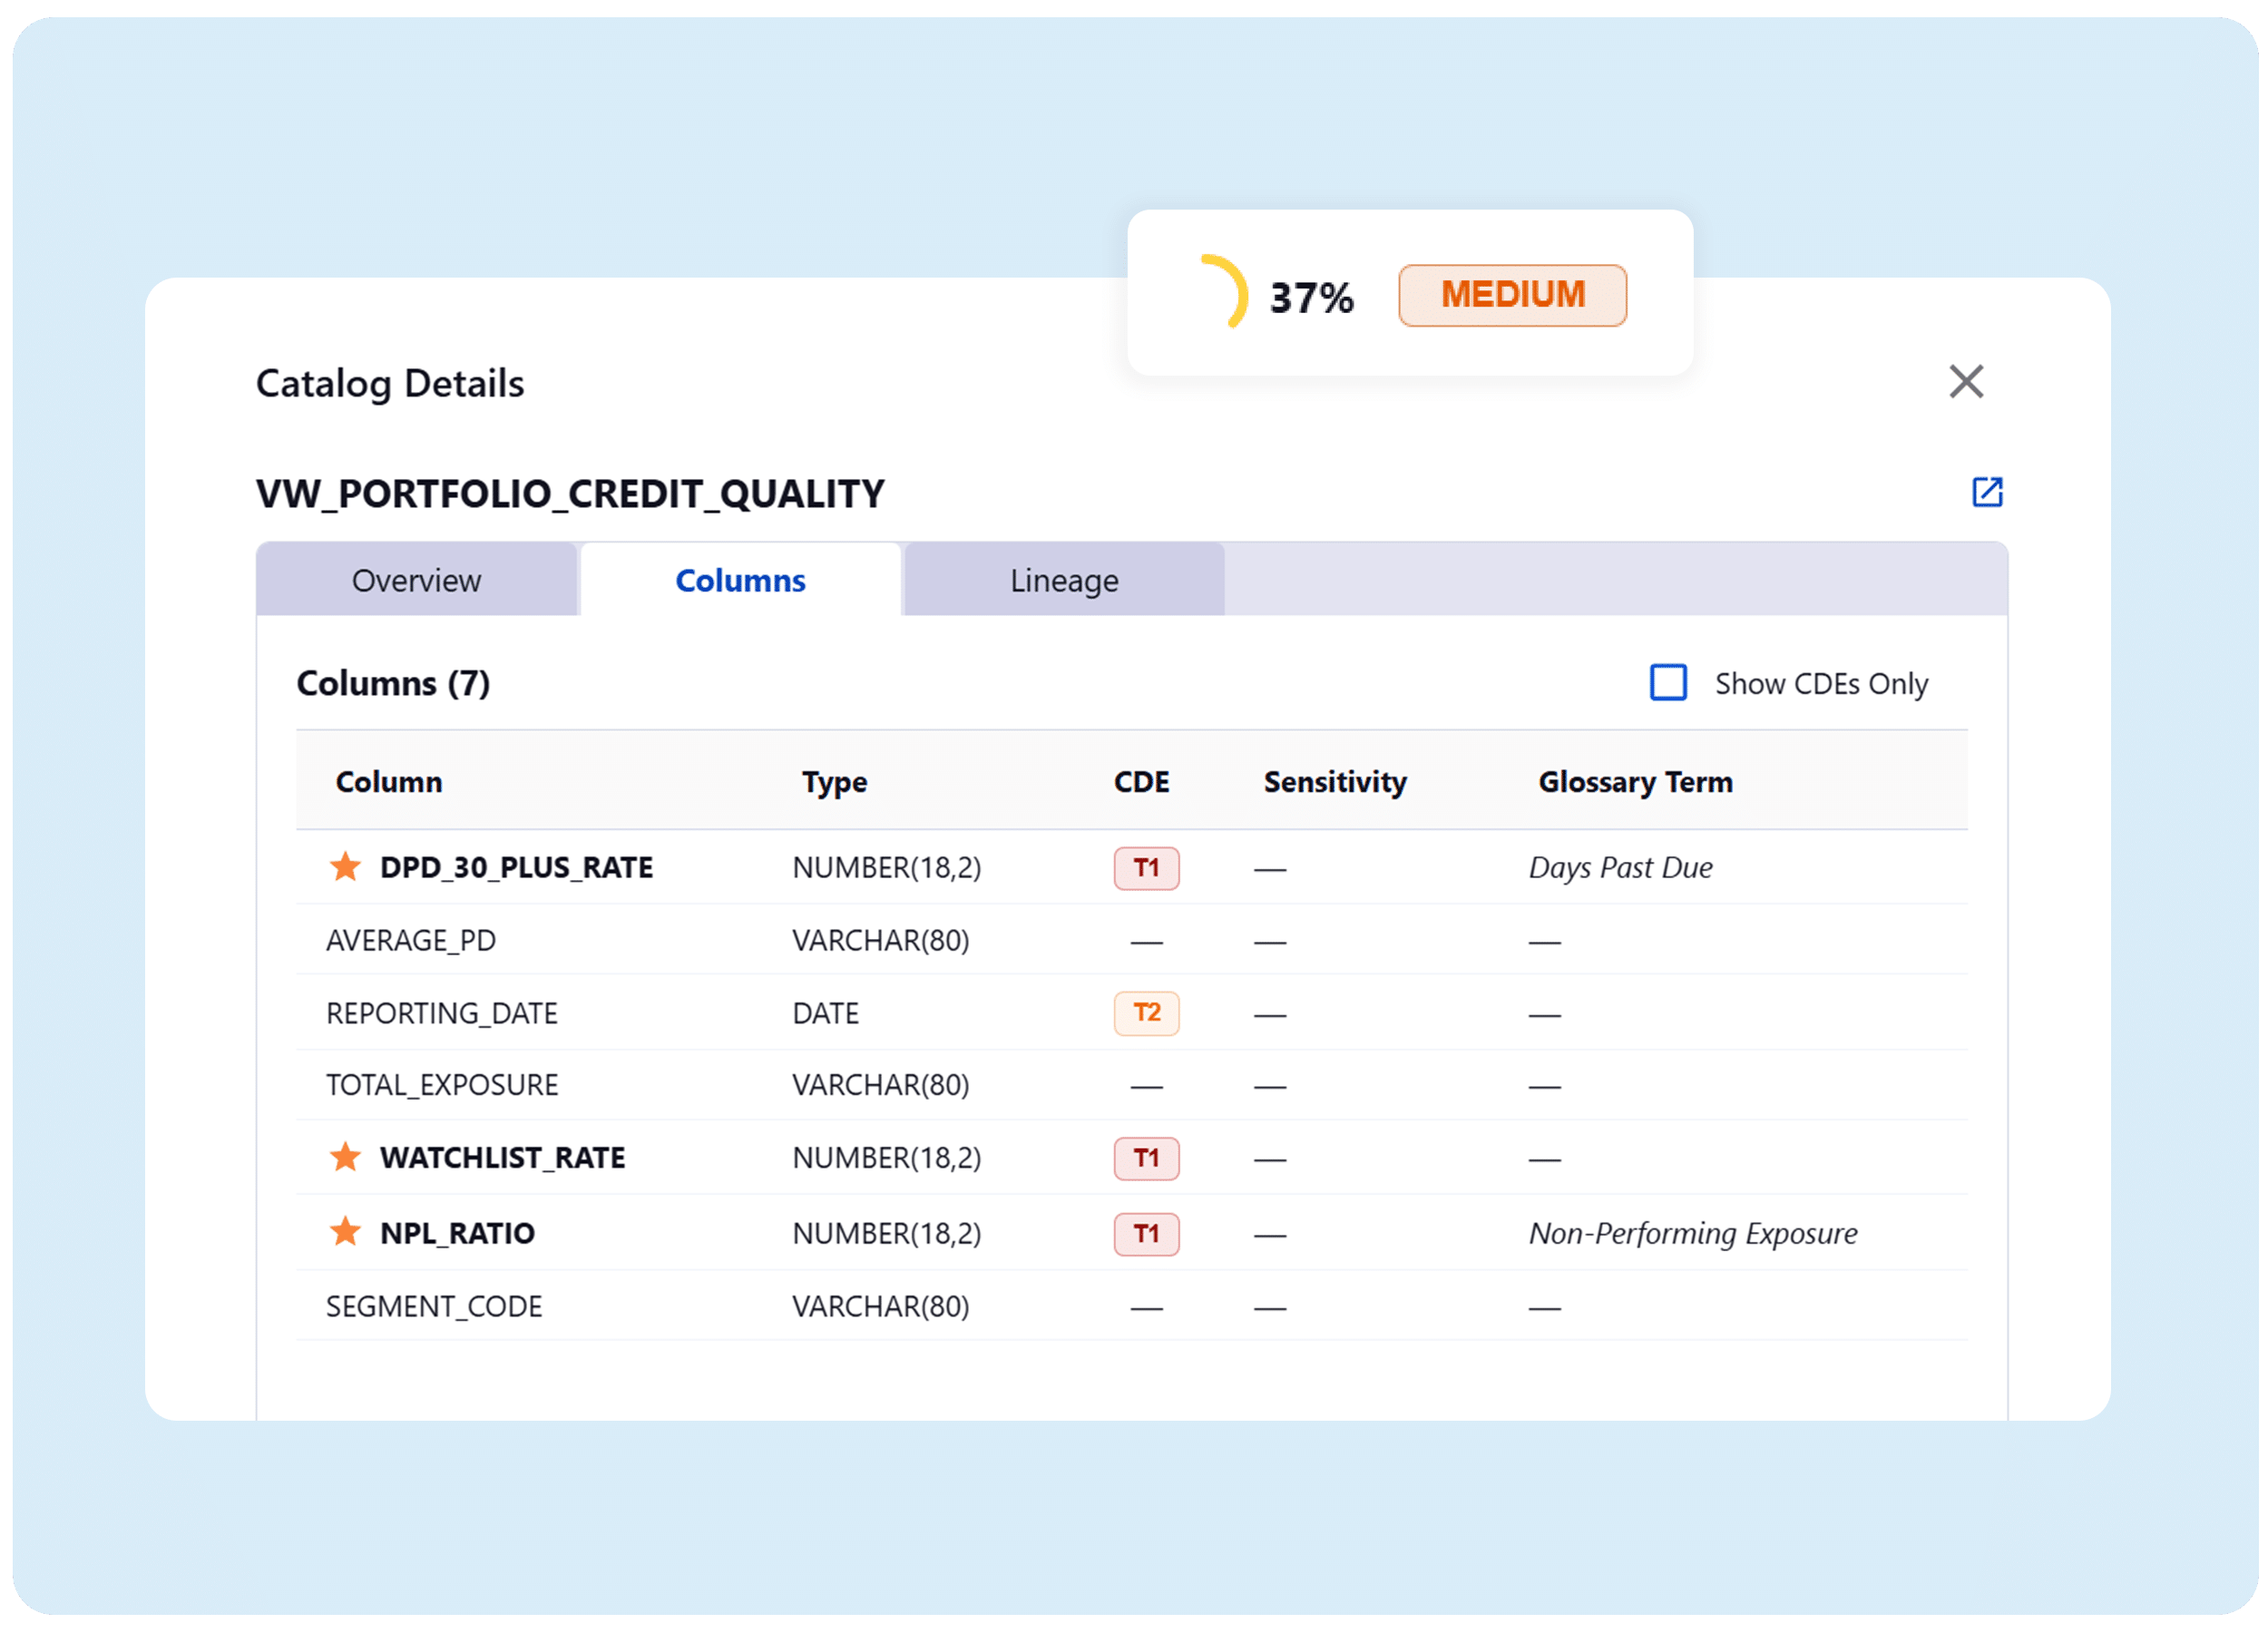Open the Lineage tab
Image resolution: width=2268 pixels, height=1633 pixels.
tap(1064, 580)
